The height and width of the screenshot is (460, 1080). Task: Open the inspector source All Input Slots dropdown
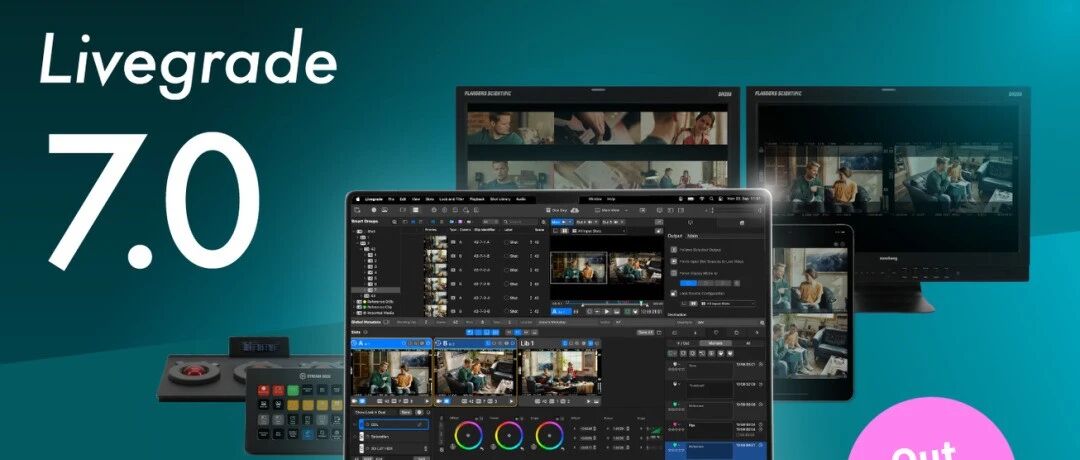[x=727, y=304]
